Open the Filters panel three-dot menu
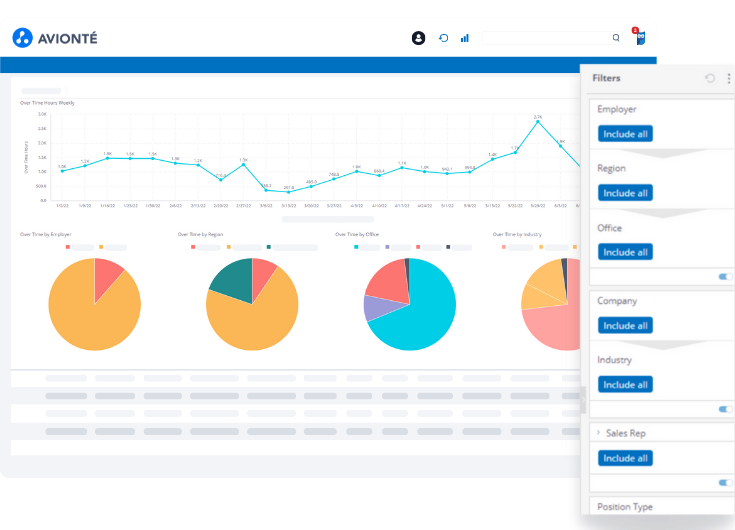 [728, 78]
